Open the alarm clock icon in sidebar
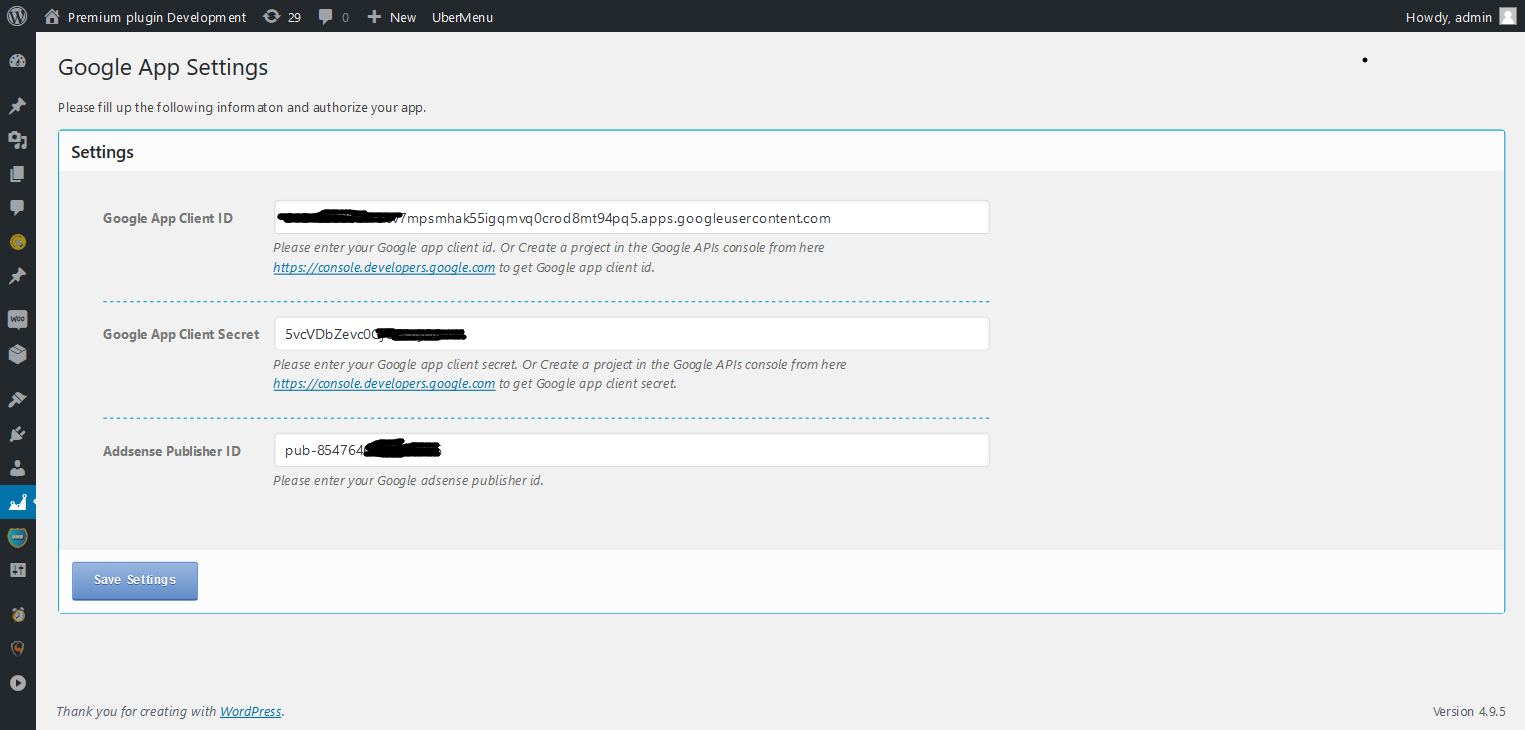Screen dimensions: 1525x730 coord(17,614)
